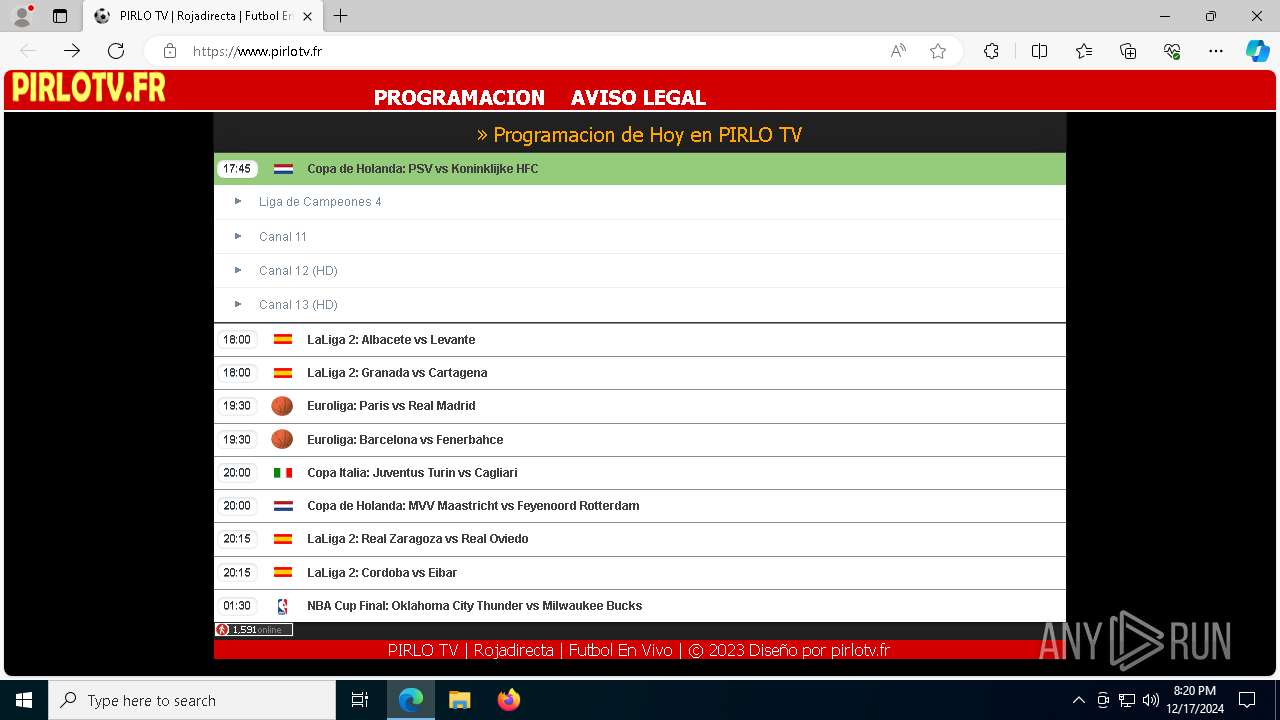
Task: Click the browser forward arrow
Action: (72, 51)
